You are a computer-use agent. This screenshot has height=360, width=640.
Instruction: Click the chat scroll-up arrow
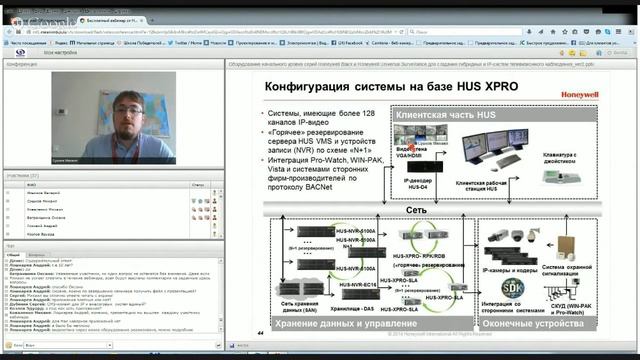click(221, 260)
